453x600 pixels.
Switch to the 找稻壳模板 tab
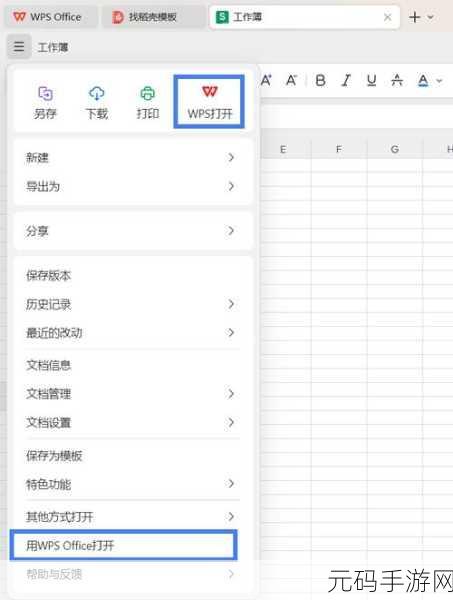[x=154, y=17]
